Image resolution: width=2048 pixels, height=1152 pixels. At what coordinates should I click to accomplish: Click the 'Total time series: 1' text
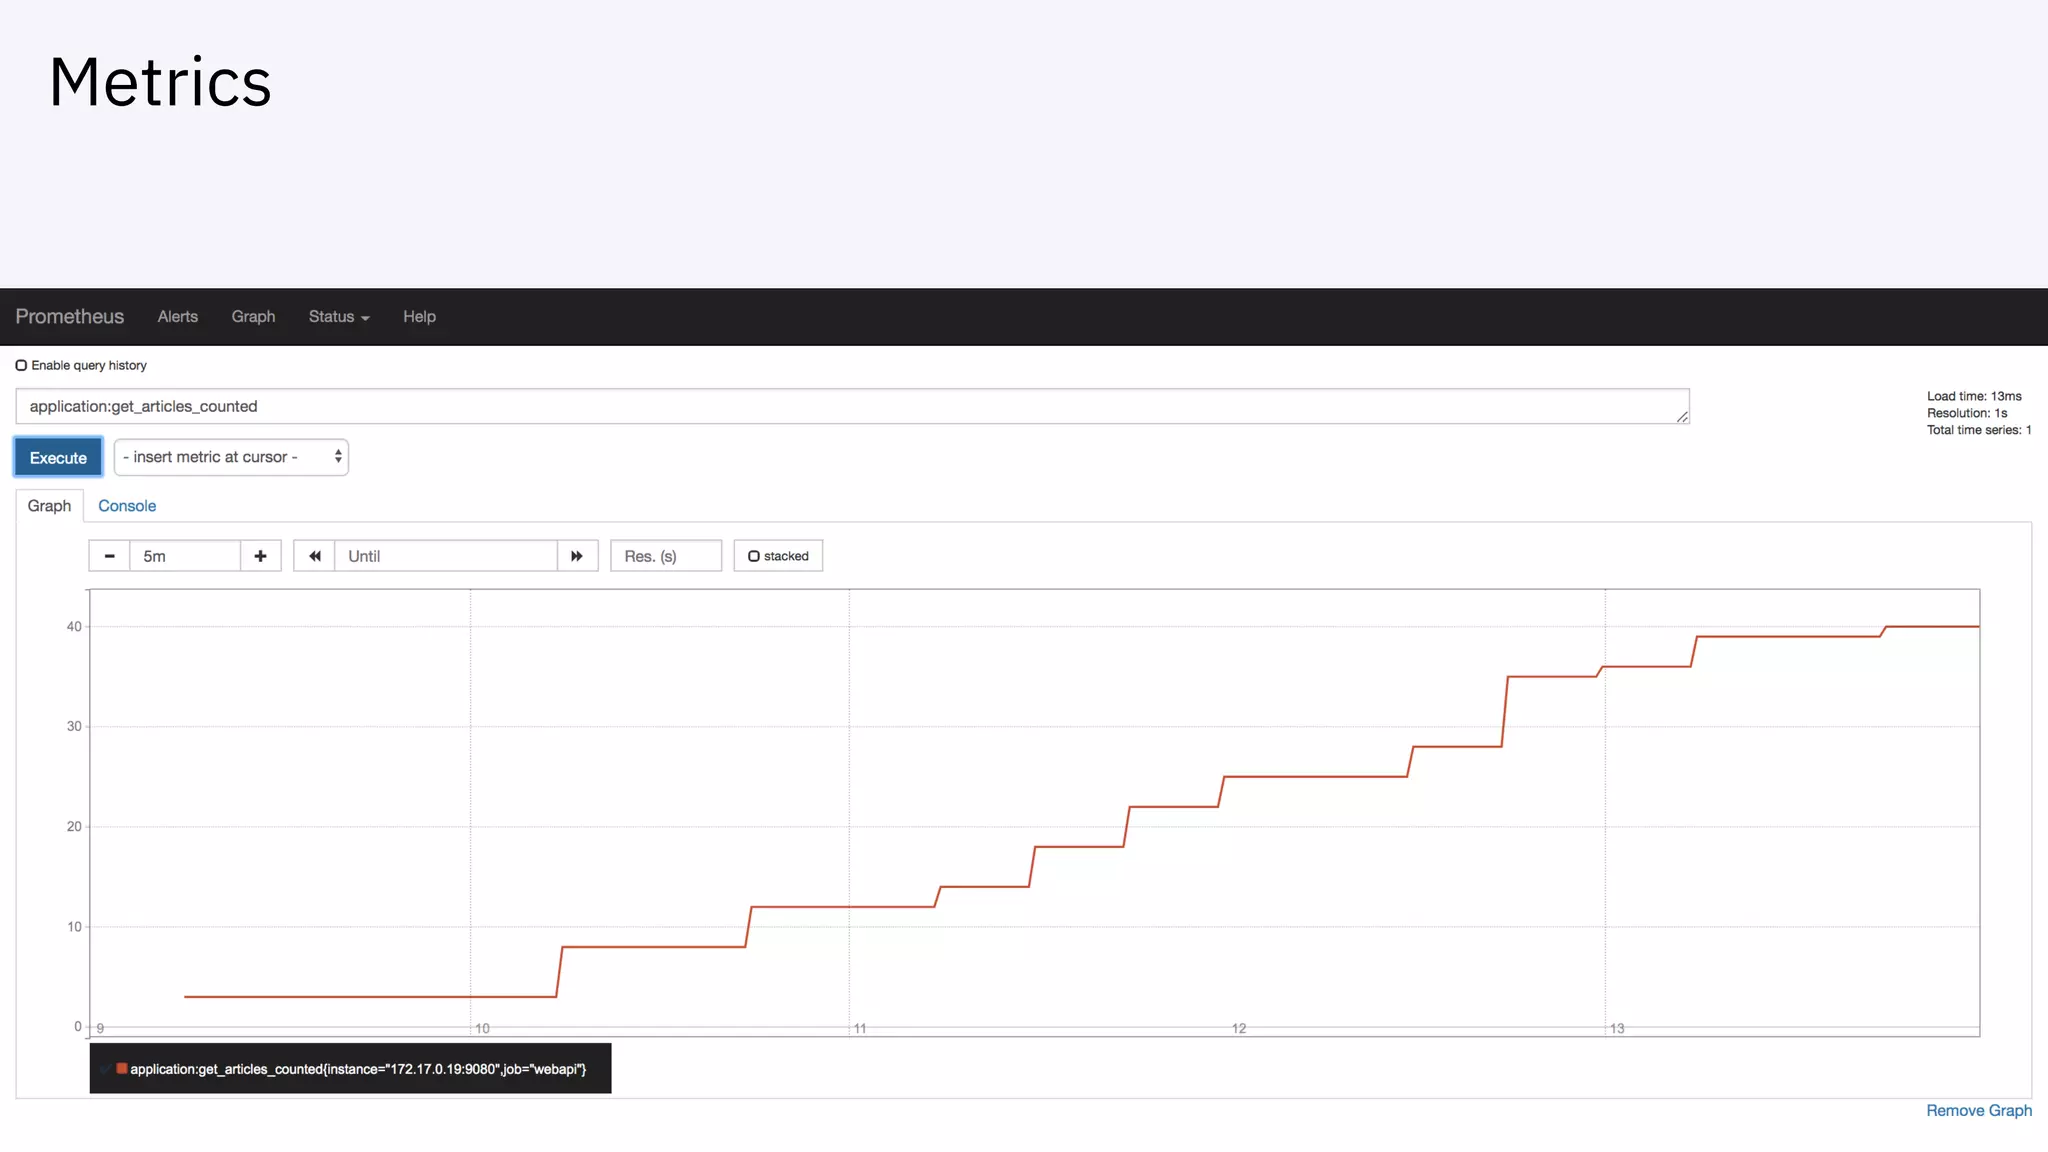[1979, 430]
